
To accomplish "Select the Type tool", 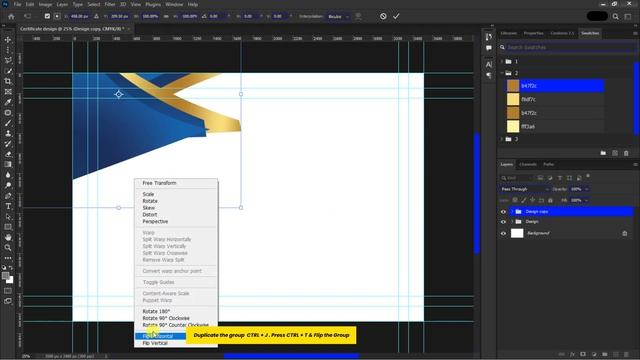I will 8,206.
